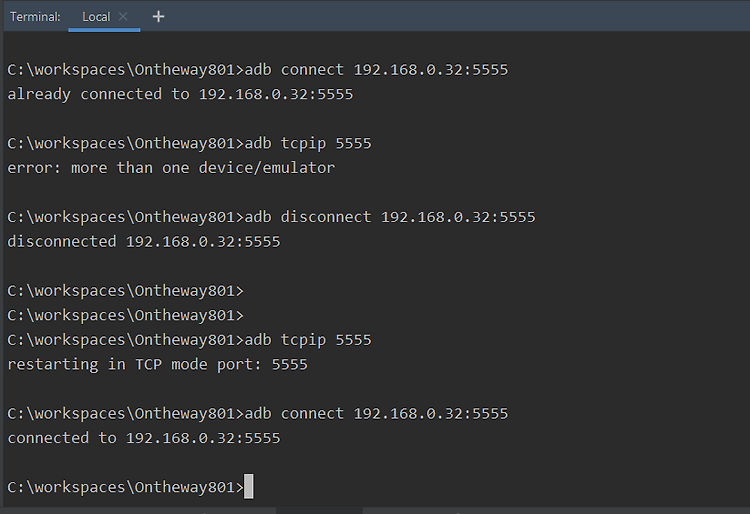Screen dimensions: 750x514
Task: Click 'port:' in the restarting message
Action: [239, 365]
